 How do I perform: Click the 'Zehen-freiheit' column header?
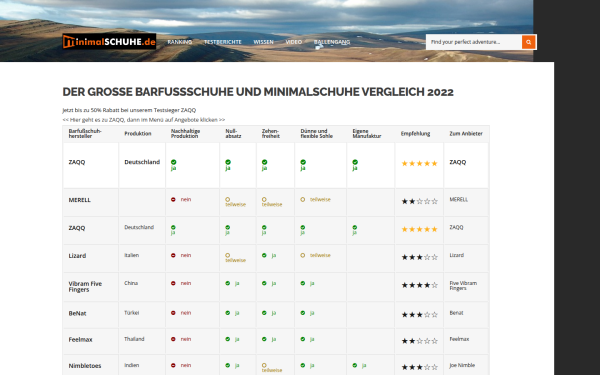click(271, 134)
